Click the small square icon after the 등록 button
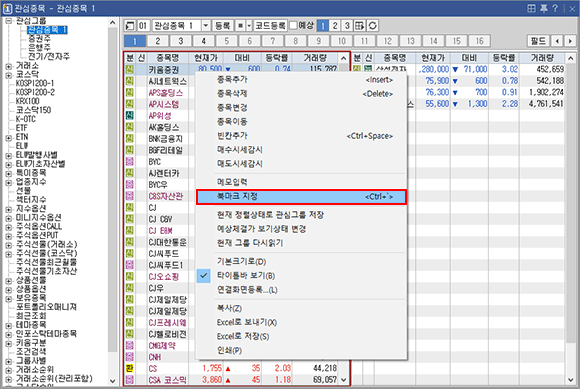The image size is (580, 389). (x=240, y=26)
